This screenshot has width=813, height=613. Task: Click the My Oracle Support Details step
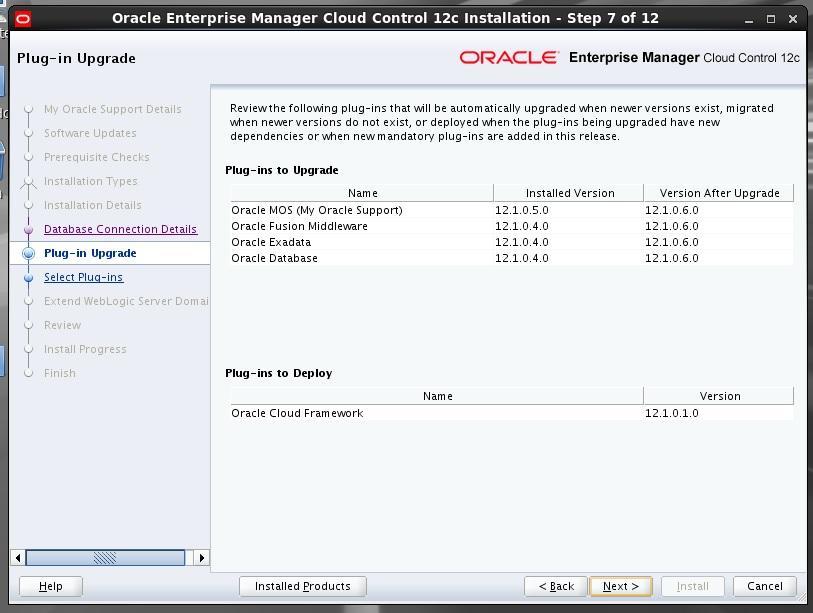[x=113, y=109]
